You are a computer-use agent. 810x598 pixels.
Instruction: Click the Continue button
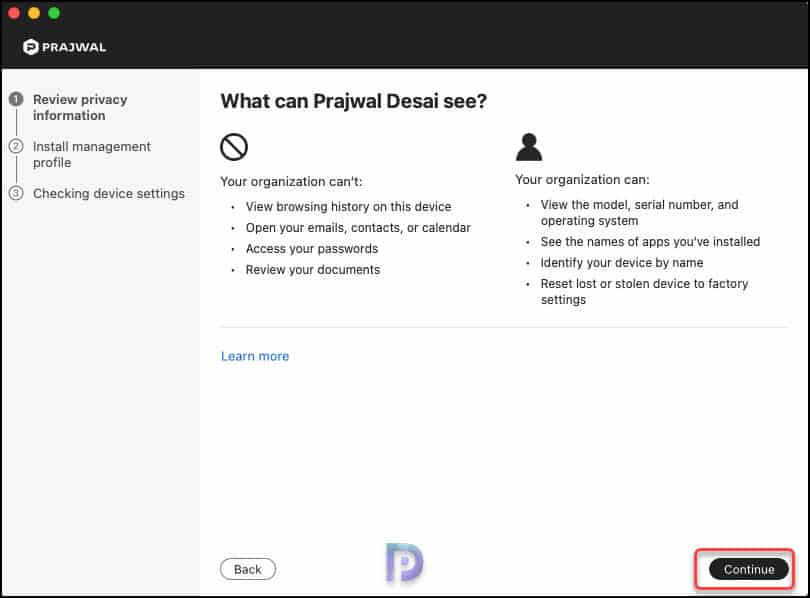click(749, 569)
